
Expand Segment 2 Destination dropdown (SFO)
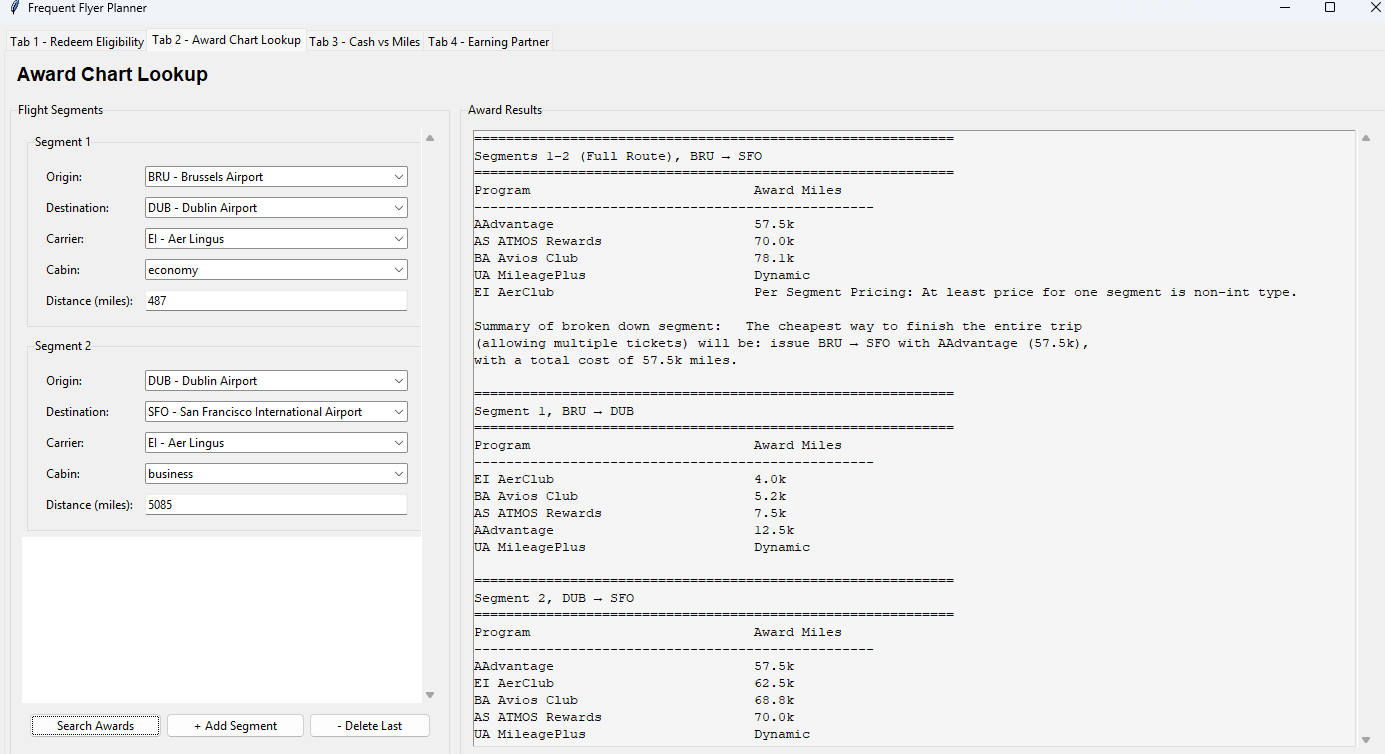point(276,412)
